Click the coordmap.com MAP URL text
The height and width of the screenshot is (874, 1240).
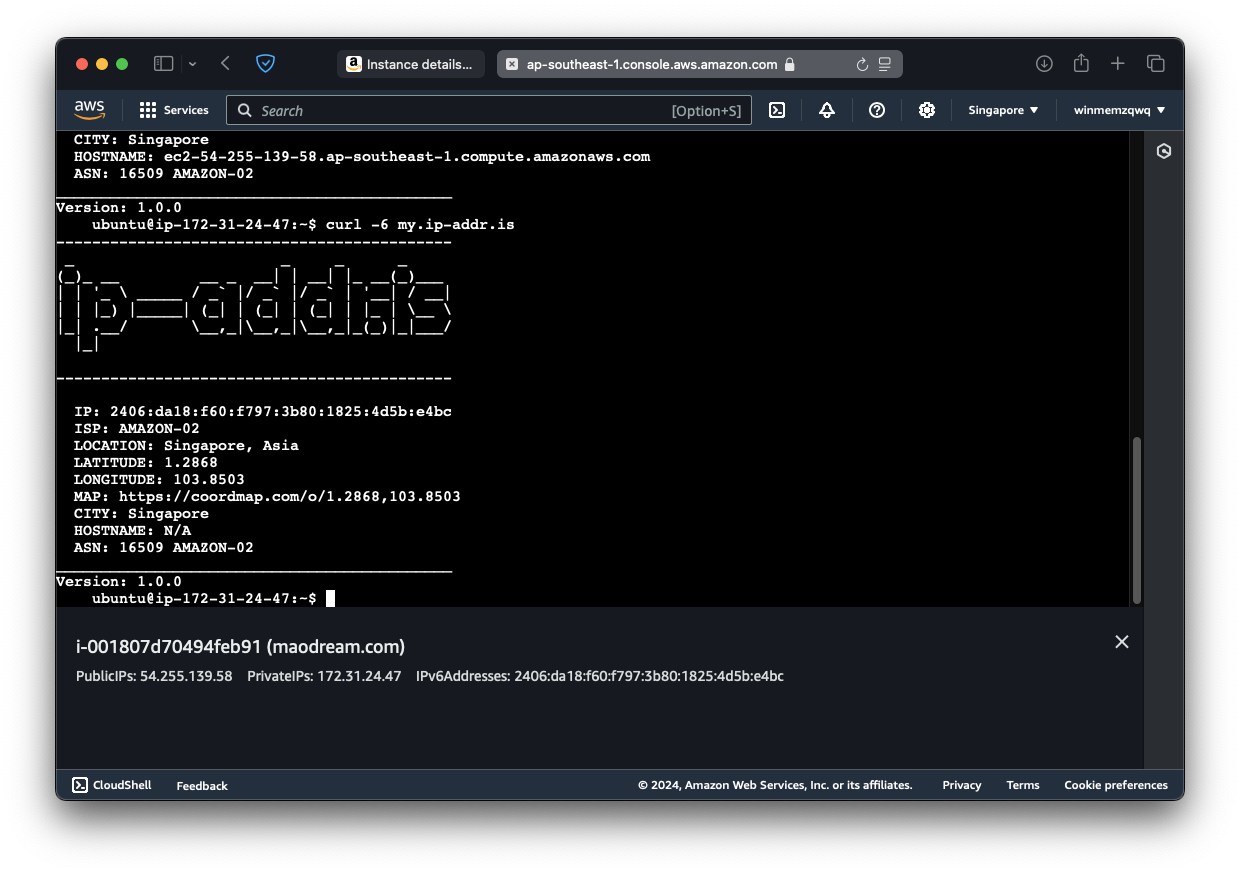(x=290, y=496)
